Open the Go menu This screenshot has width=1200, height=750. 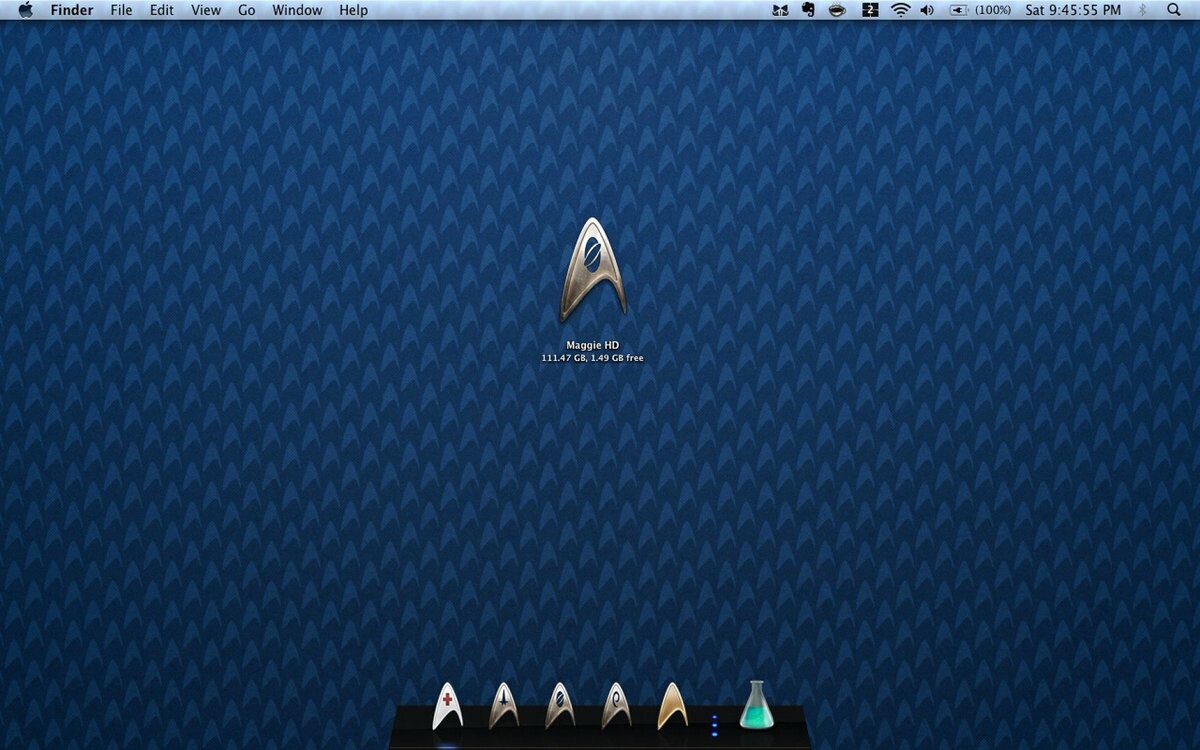tap(247, 10)
